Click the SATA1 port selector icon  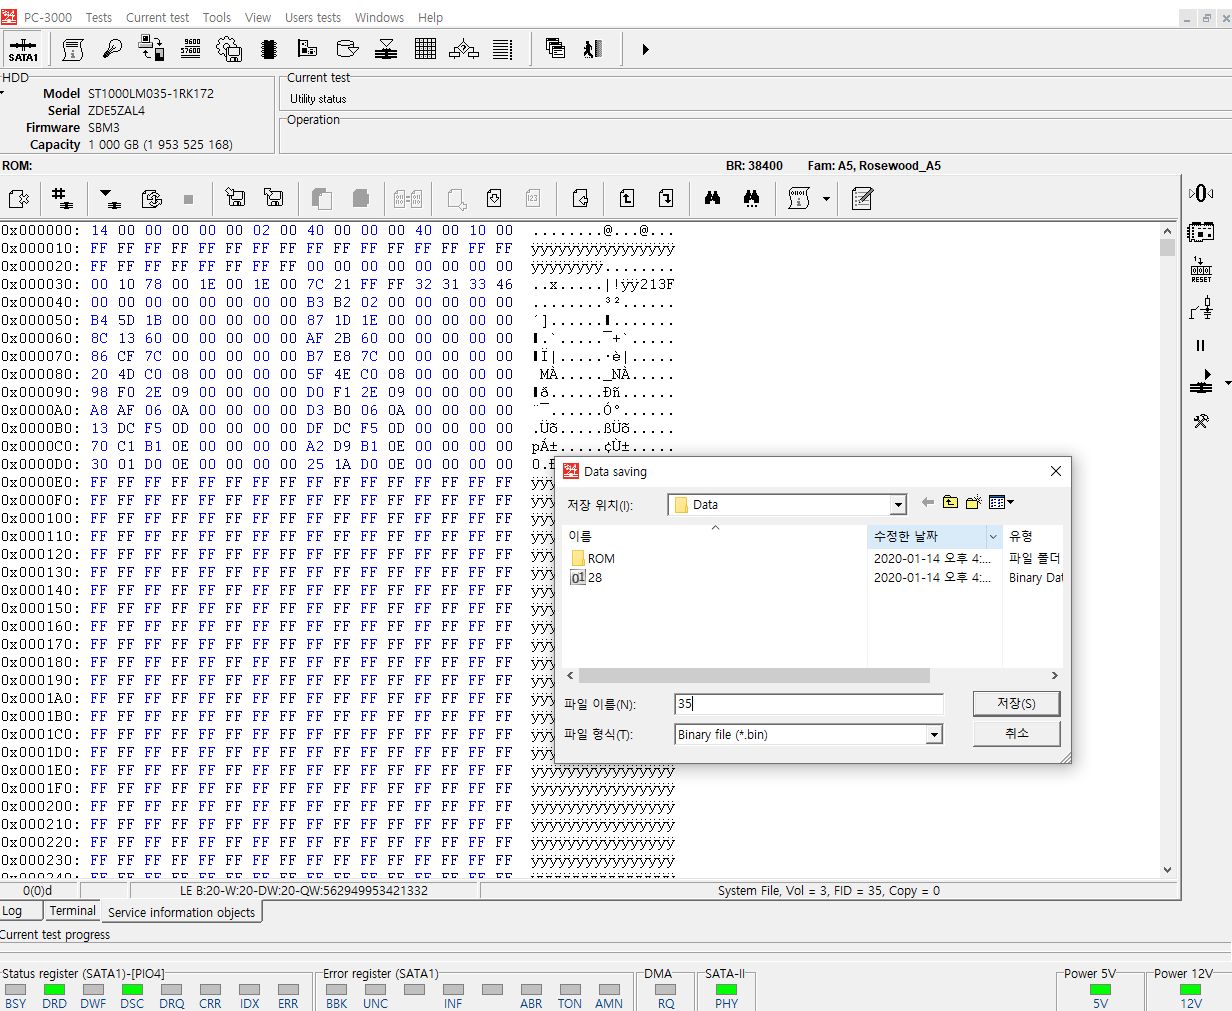(x=23, y=49)
